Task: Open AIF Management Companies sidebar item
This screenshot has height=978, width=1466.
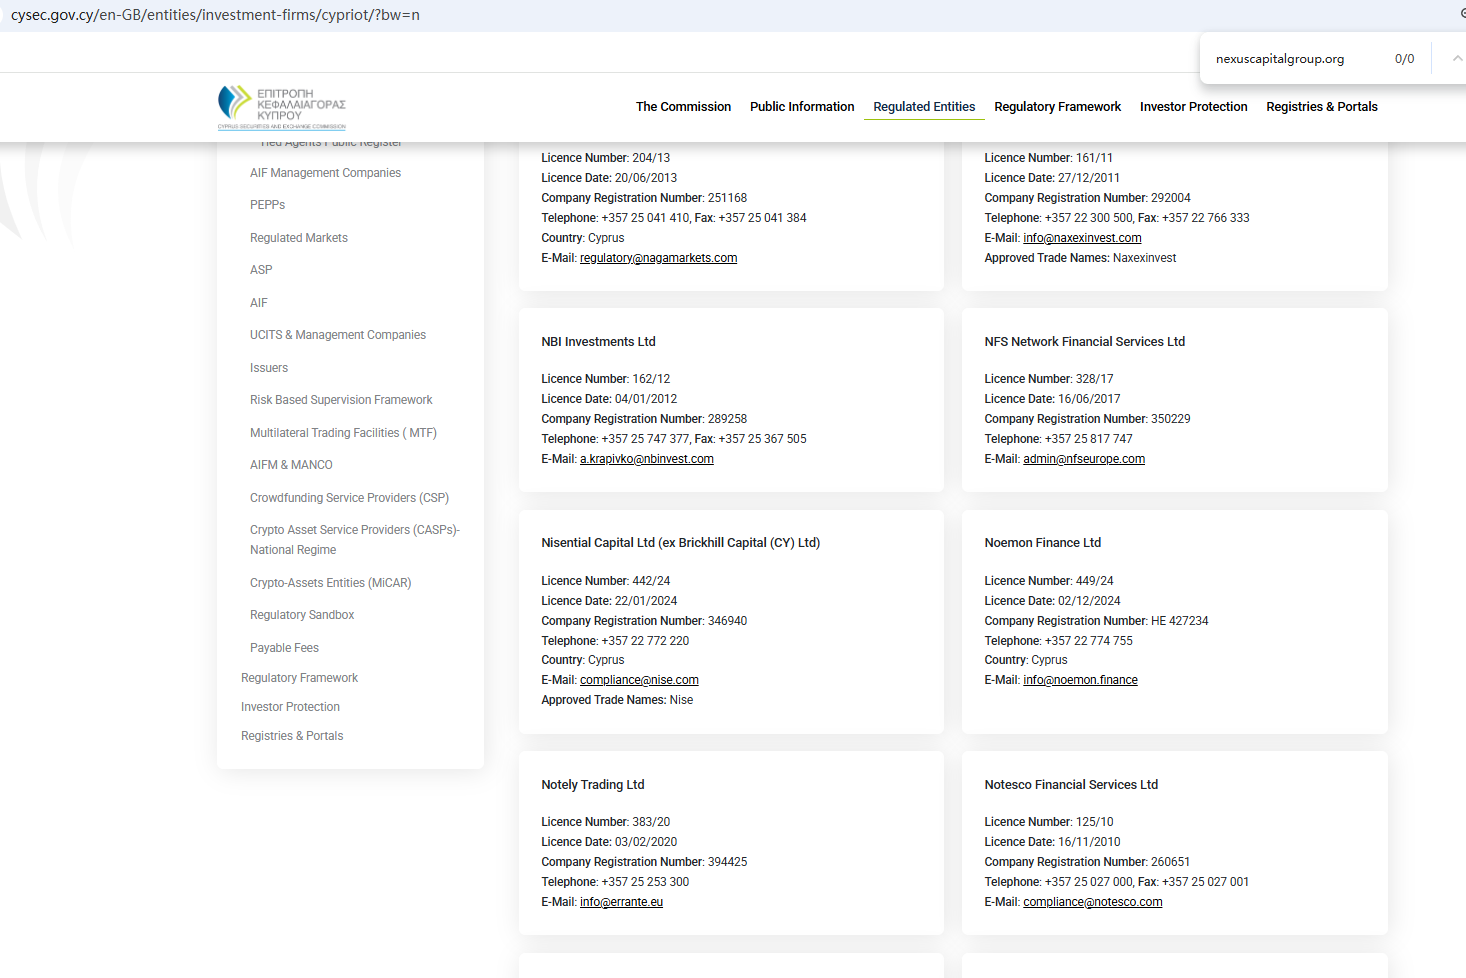Action: (x=325, y=173)
